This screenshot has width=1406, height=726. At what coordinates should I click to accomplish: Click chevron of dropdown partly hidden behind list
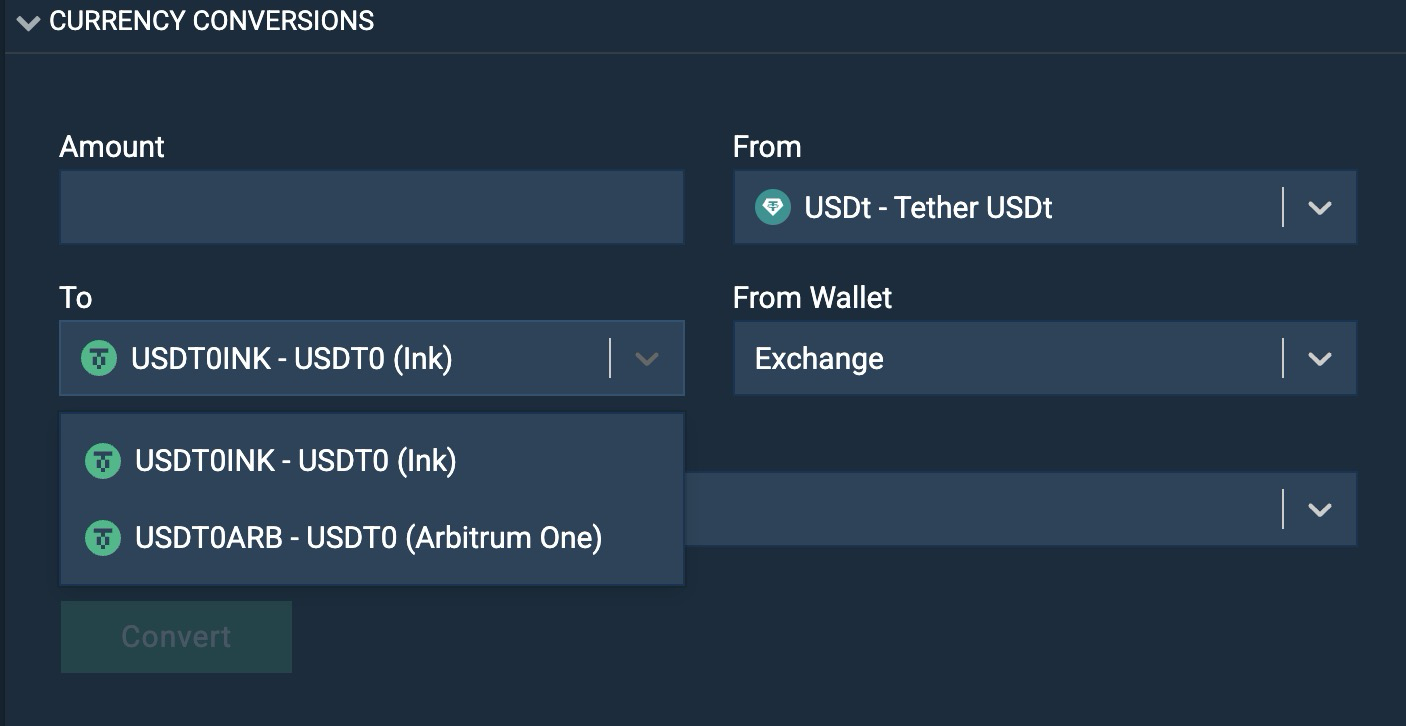point(1320,509)
